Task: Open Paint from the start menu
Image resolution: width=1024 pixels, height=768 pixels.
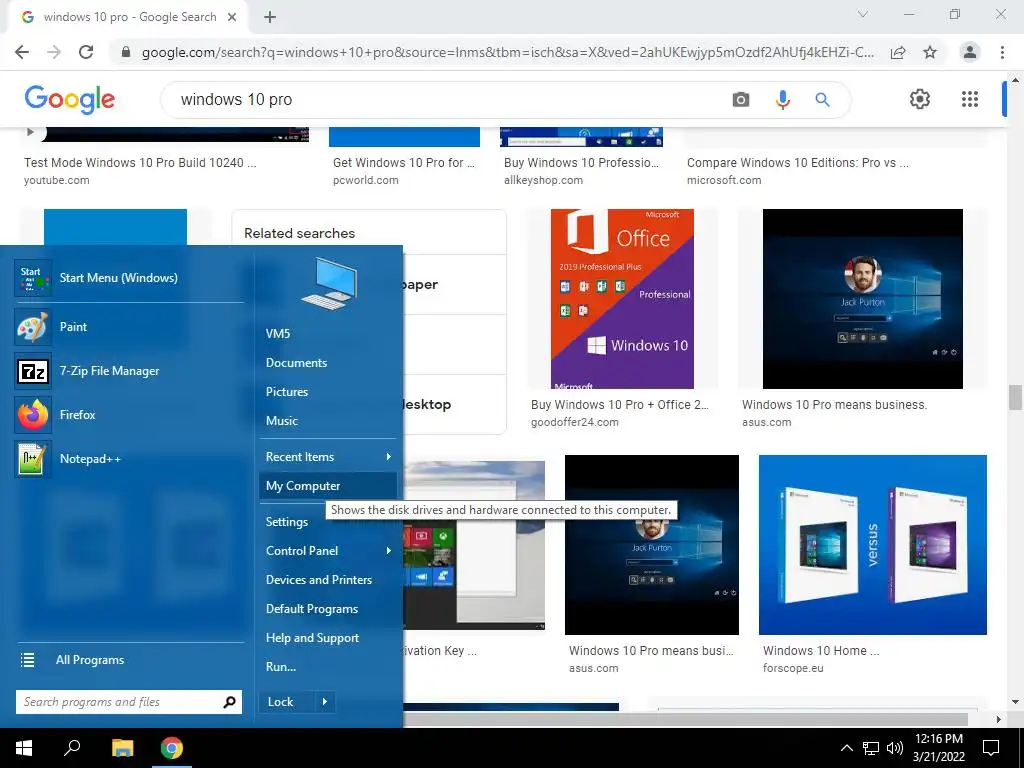Action: (129, 327)
